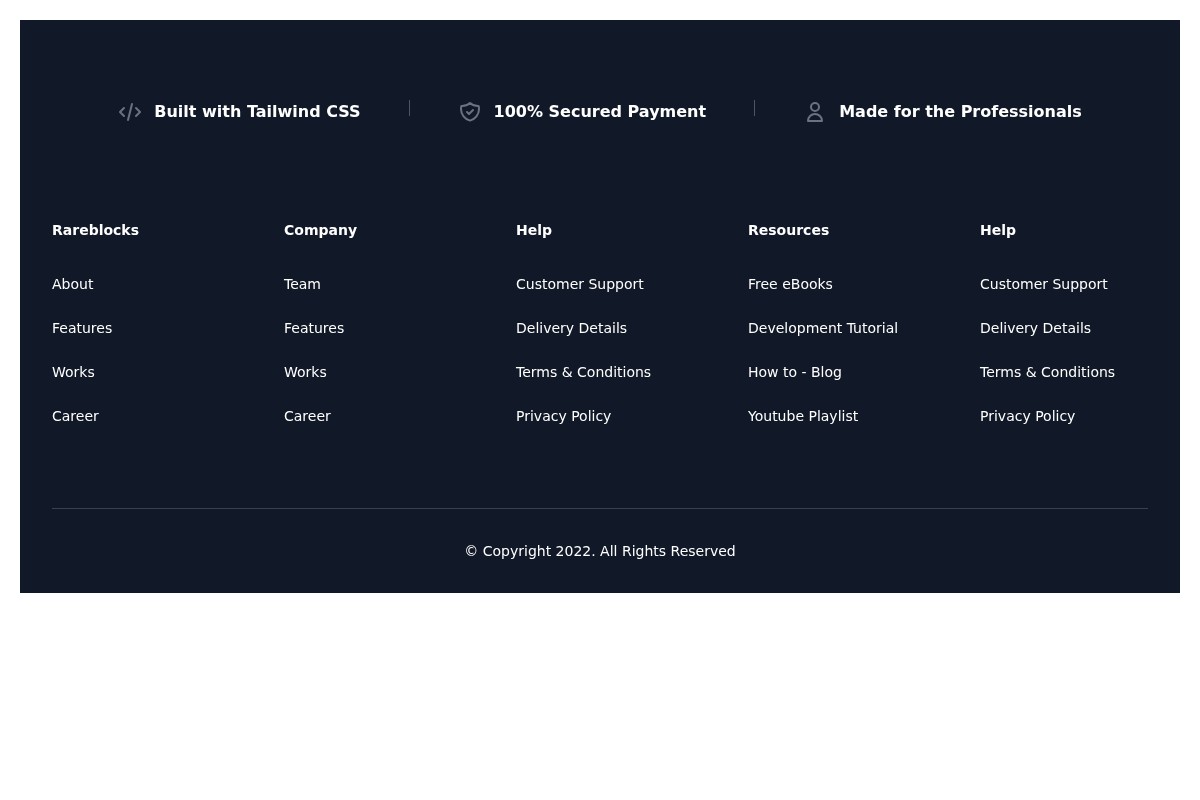Open the Youtube Playlist link
This screenshot has height=800, width=1200.
click(x=802, y=416)
